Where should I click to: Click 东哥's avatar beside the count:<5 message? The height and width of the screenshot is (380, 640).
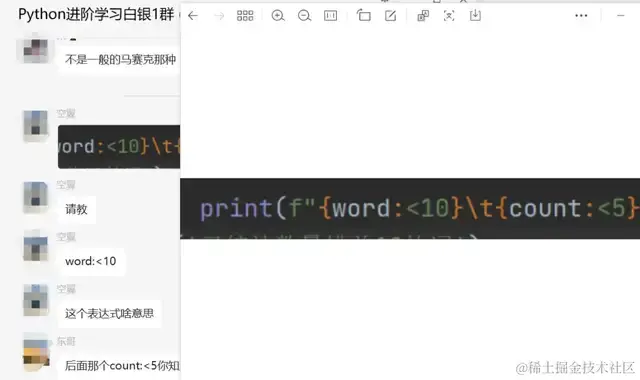[36, 353]
